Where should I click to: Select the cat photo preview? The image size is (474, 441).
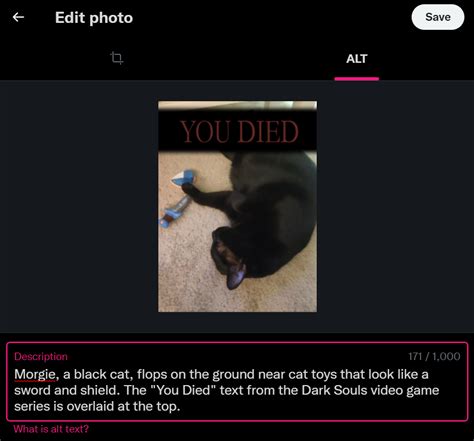[x=237, y=206]
